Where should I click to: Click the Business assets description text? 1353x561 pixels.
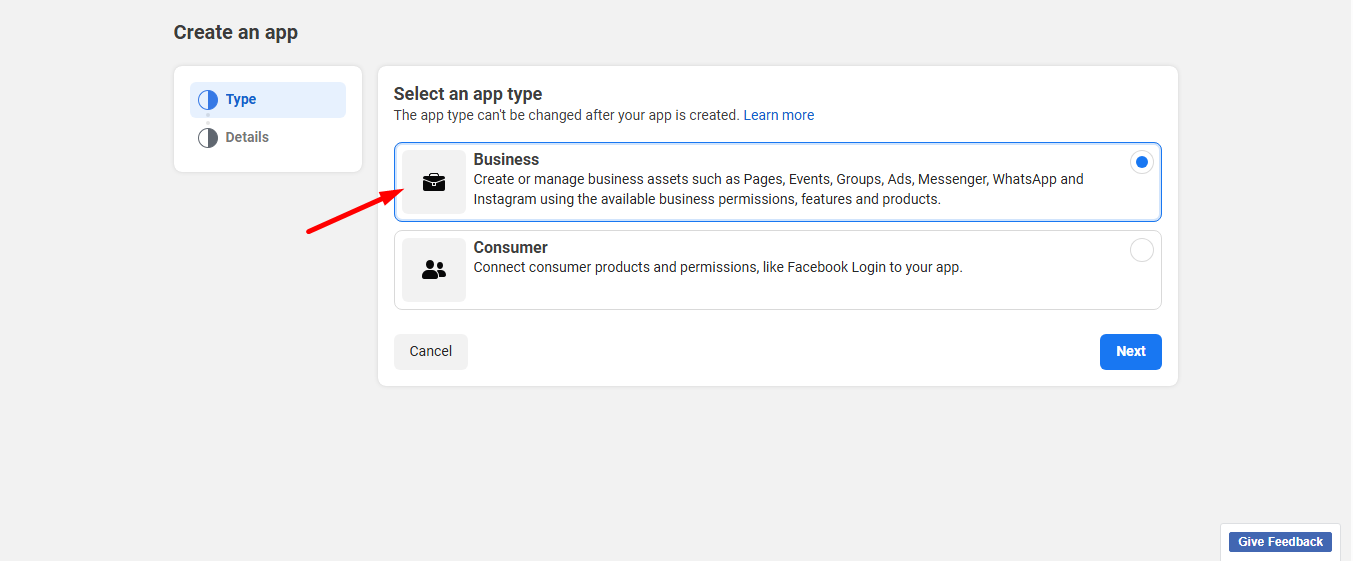click(778, 190)
